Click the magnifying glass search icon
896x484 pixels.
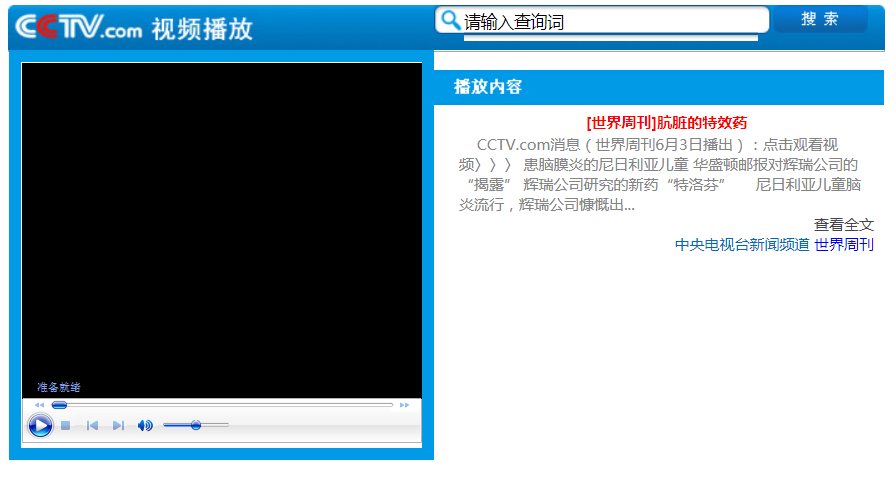451,20
